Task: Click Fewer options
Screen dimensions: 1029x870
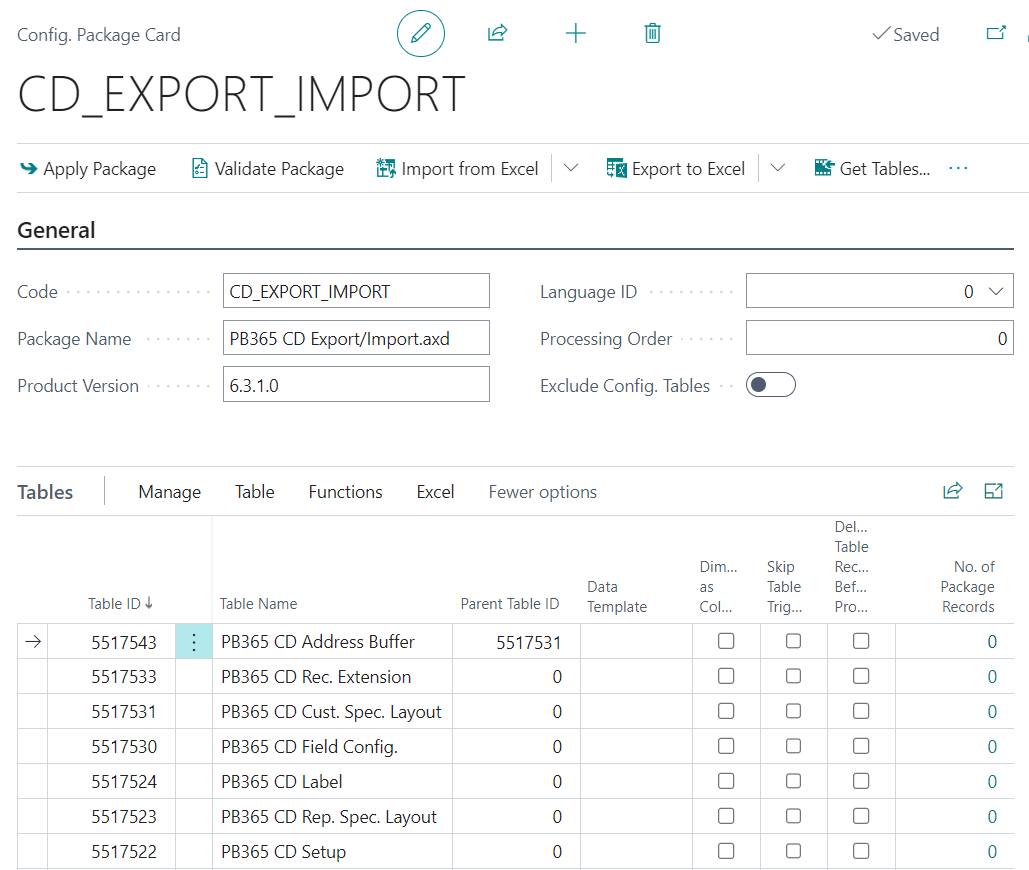Action: coord(543,492)
